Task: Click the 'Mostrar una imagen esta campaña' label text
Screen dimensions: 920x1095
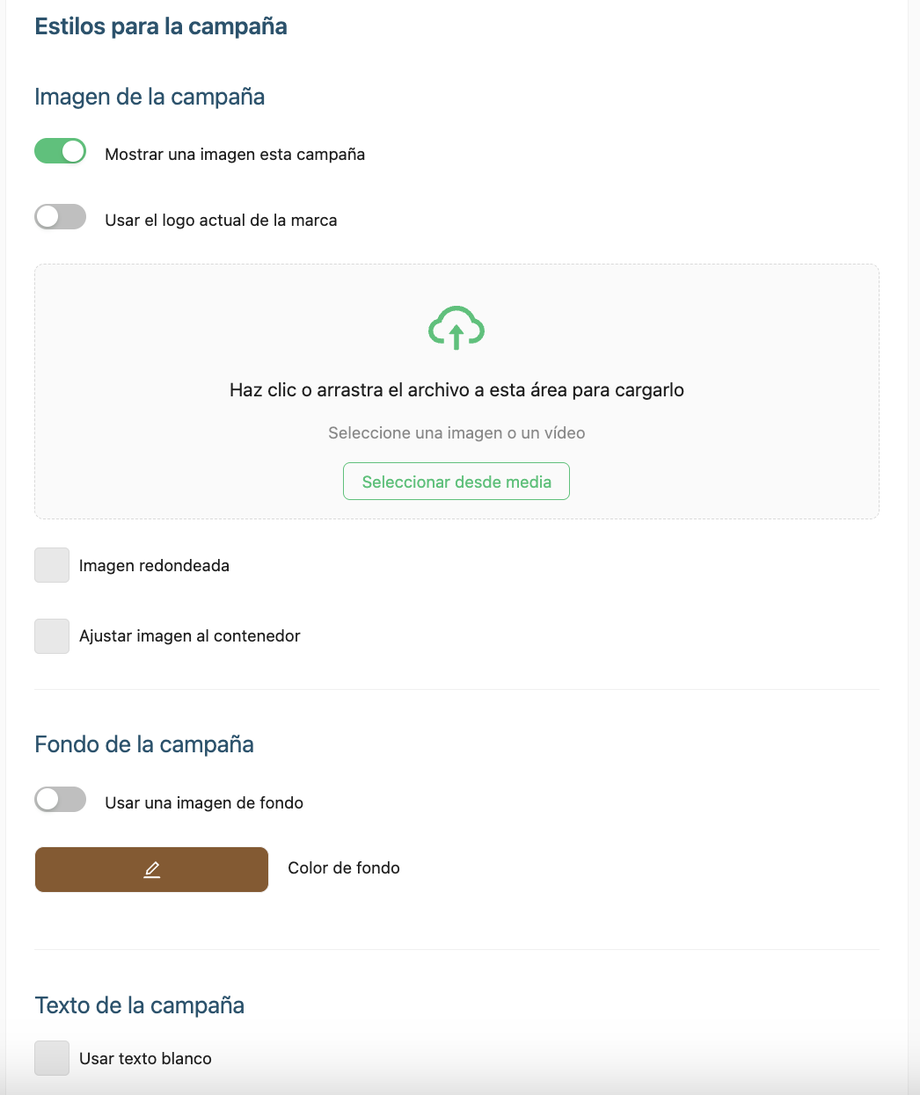Action: tap(234, 154)
